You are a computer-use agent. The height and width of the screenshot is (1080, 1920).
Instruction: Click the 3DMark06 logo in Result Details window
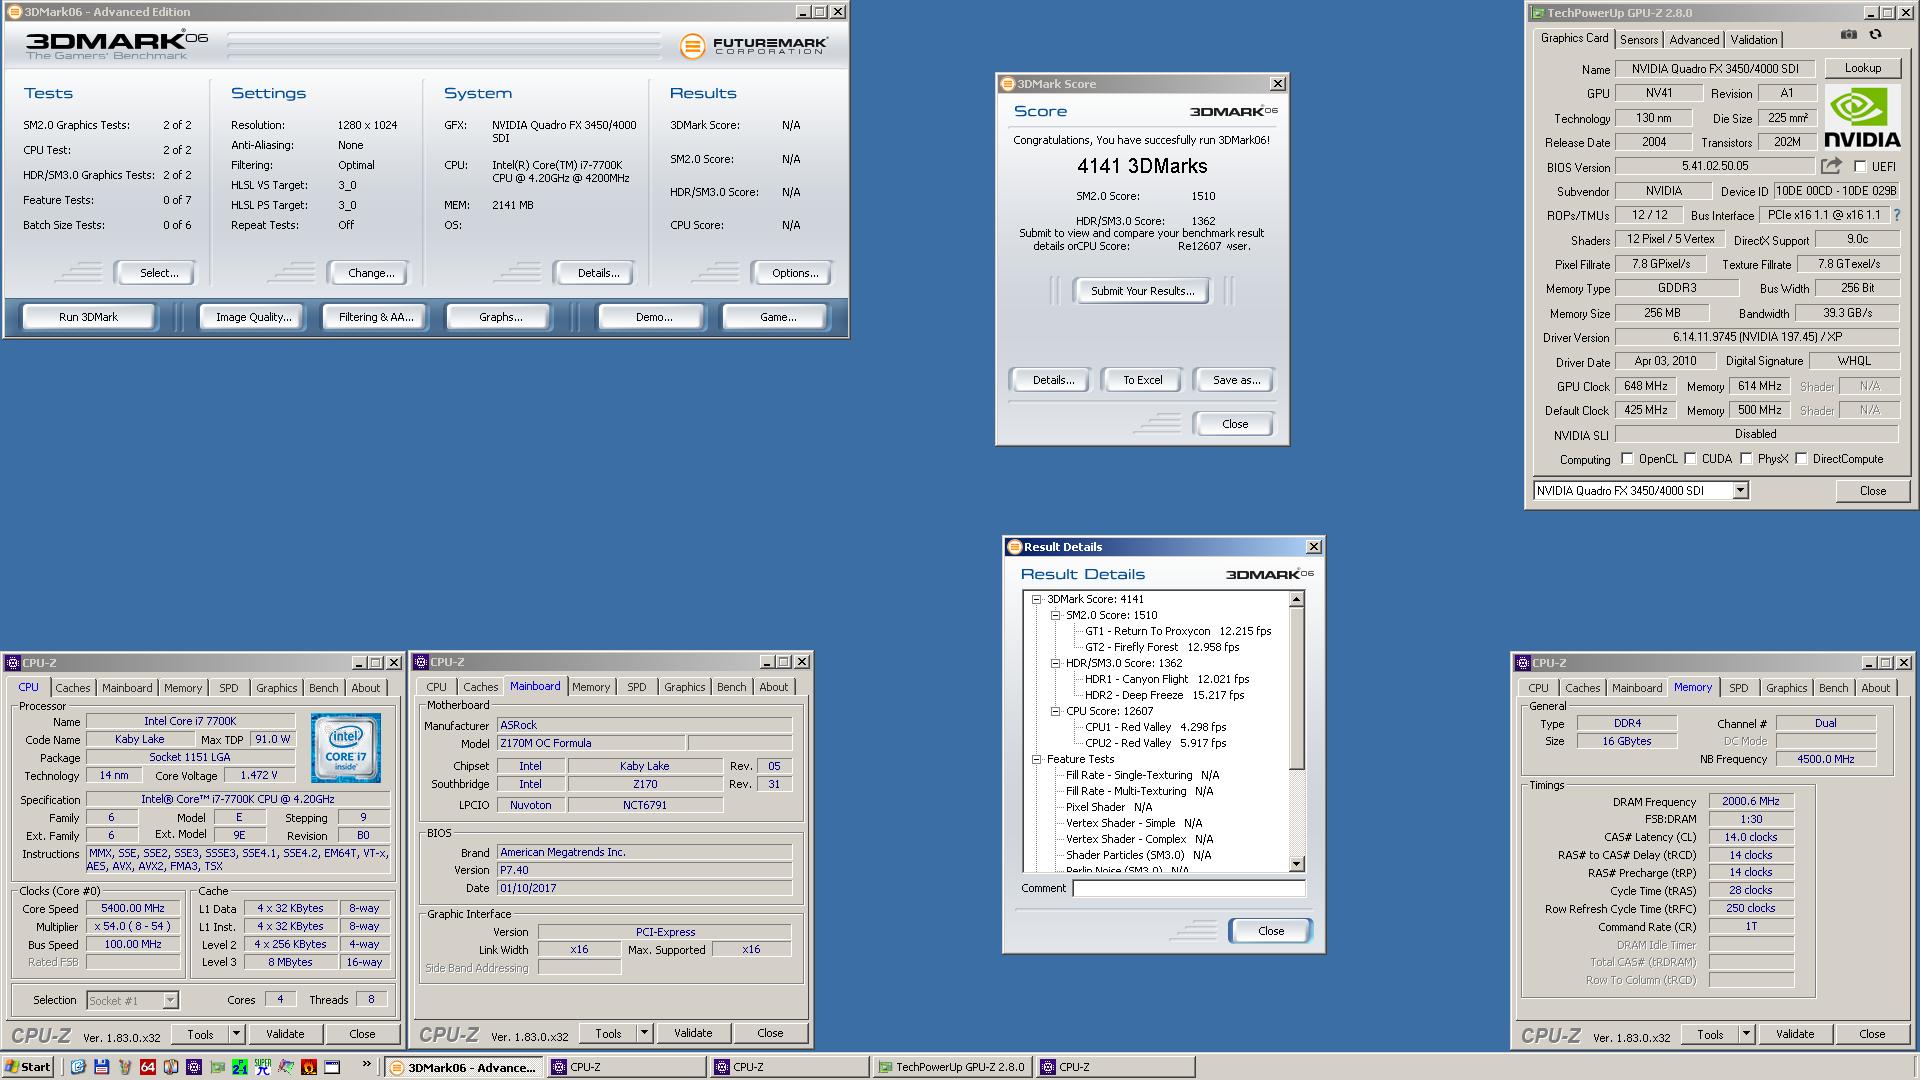click(x=1269, y=574)
